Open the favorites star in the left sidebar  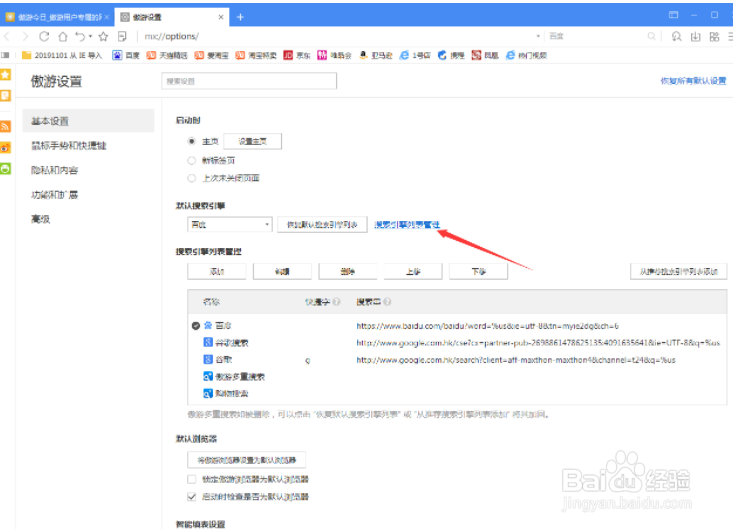click(5, 74)
